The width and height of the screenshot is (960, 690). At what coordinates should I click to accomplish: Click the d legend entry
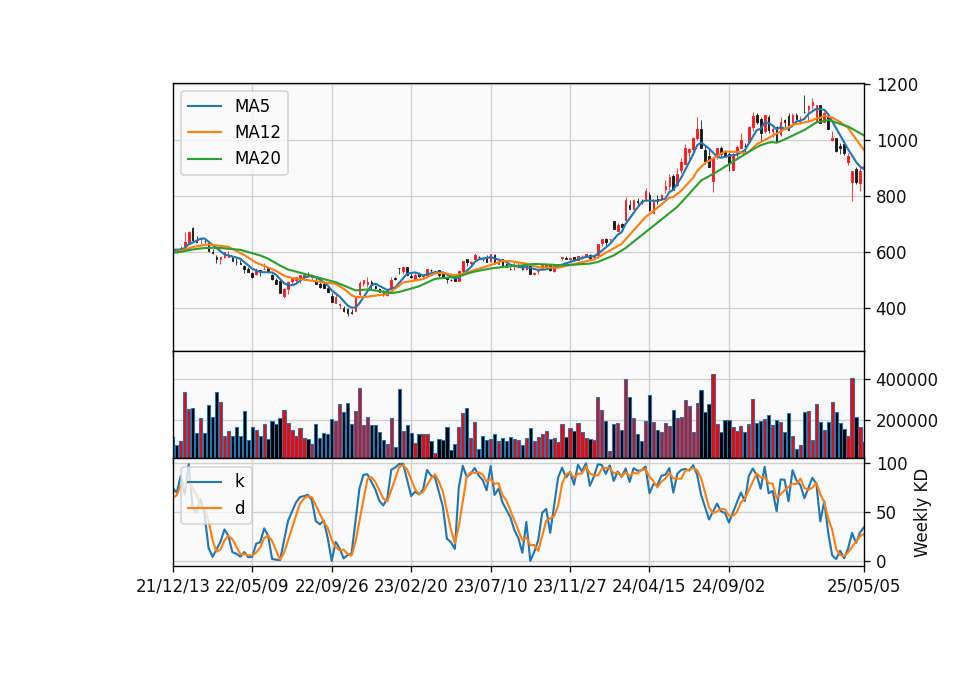tap(216, 508)
